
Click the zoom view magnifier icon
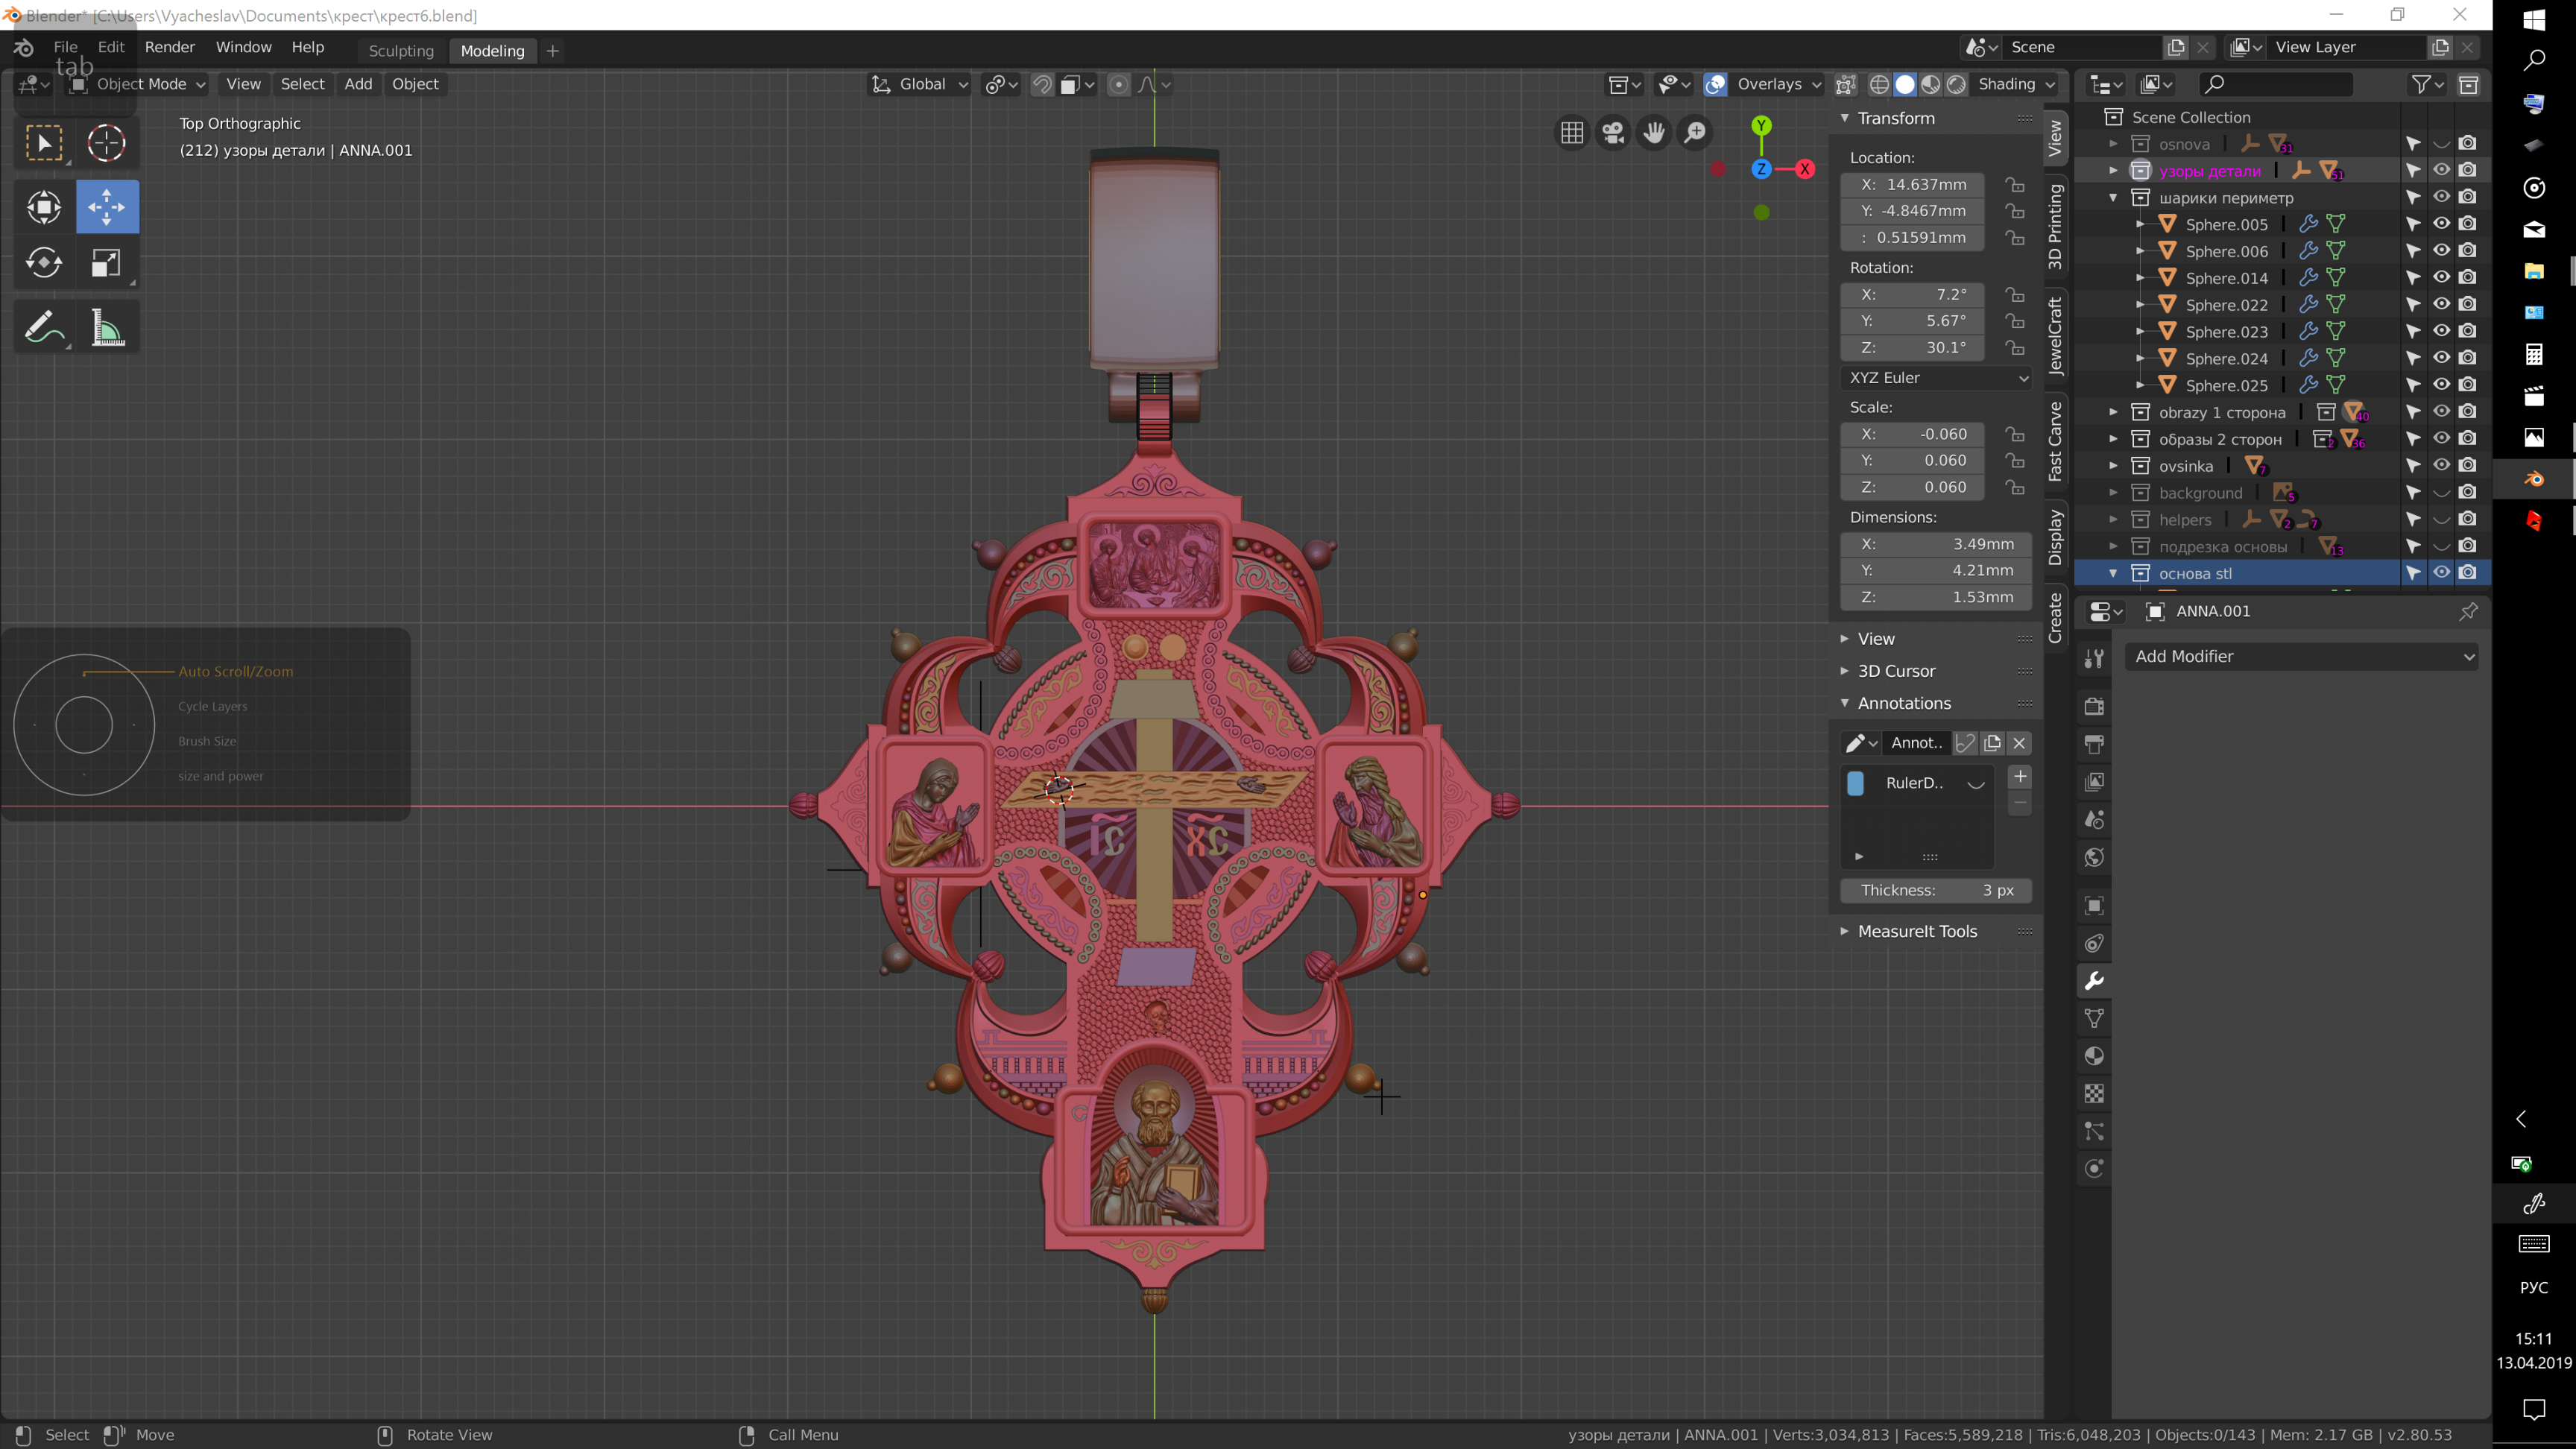pyautogui.click(x=1695, y=133)
